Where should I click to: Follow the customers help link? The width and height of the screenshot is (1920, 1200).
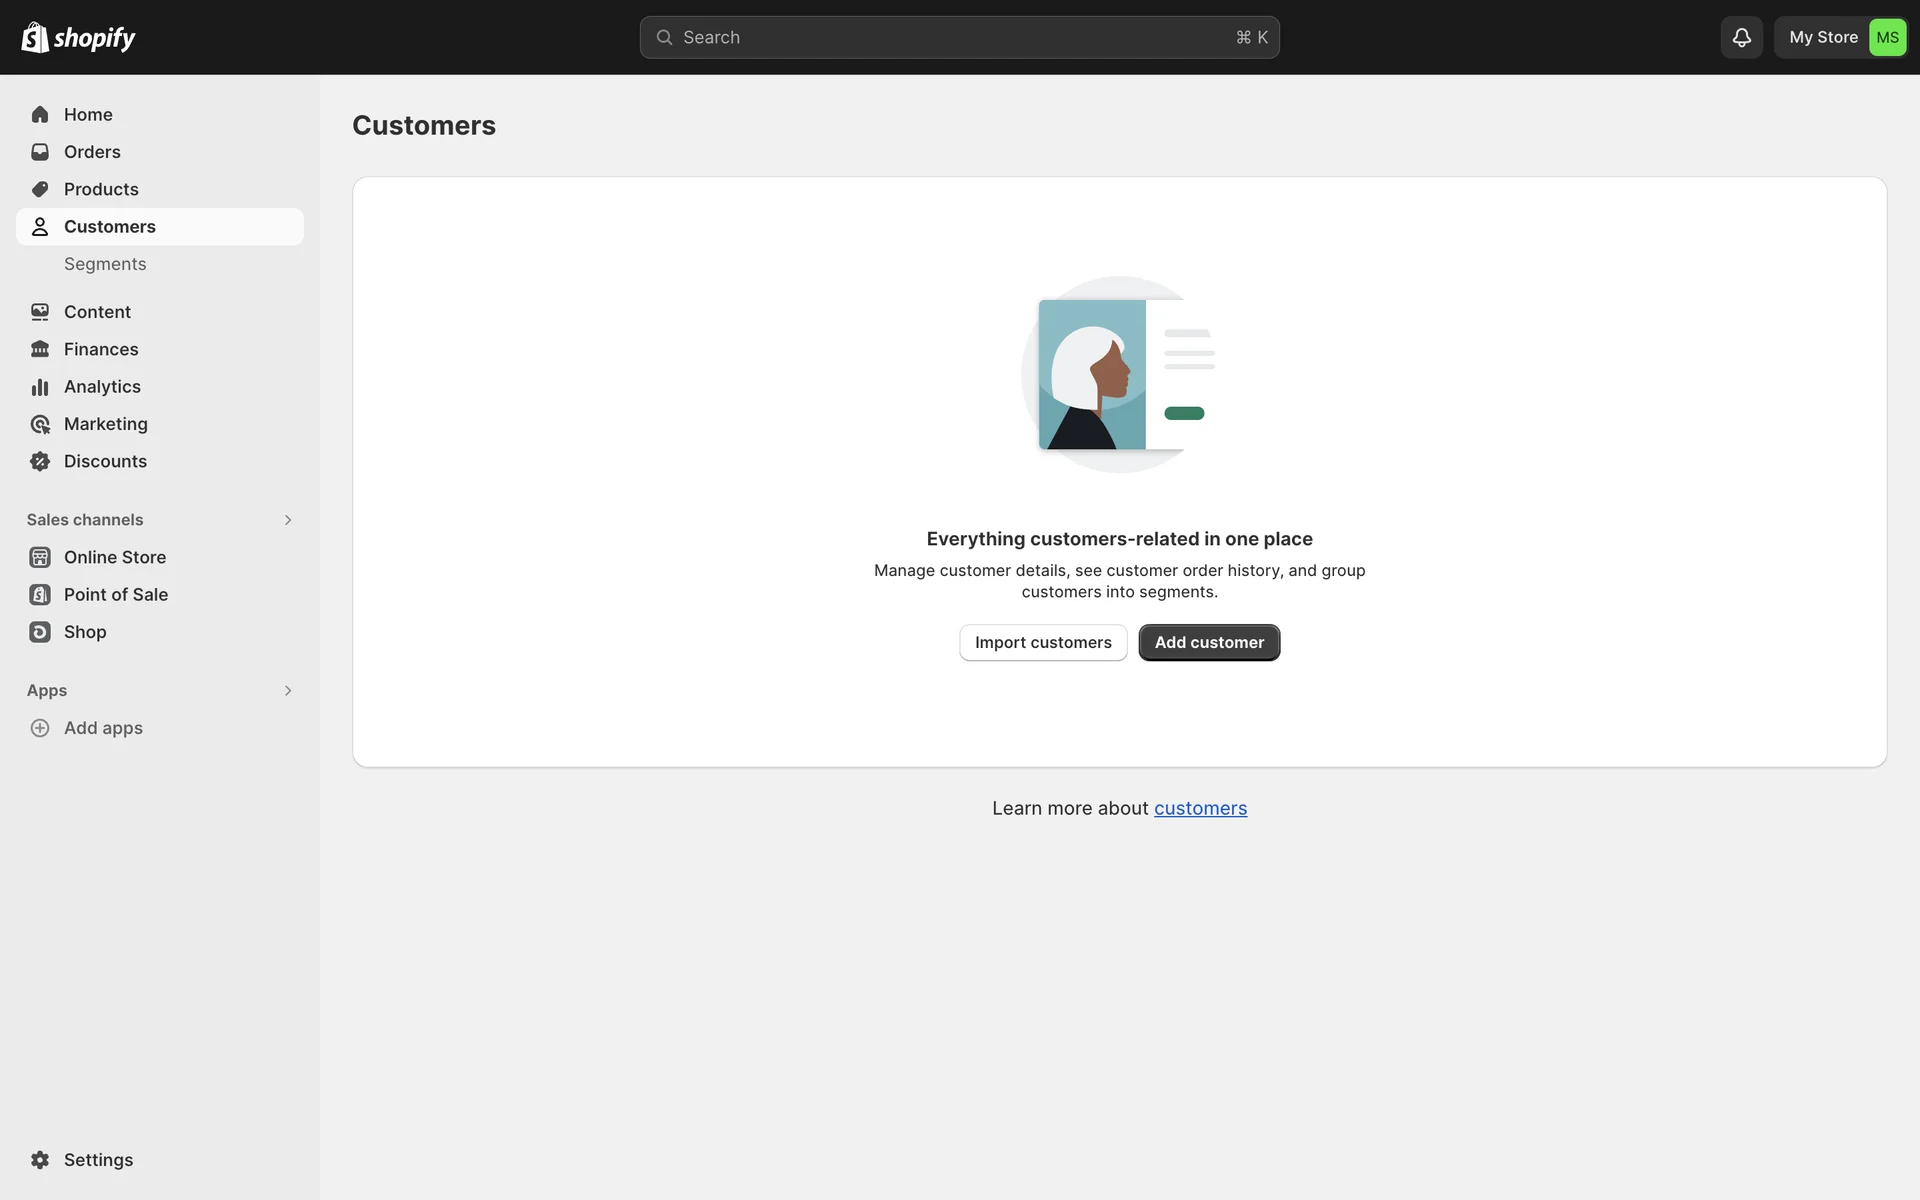pos(1200,808)
